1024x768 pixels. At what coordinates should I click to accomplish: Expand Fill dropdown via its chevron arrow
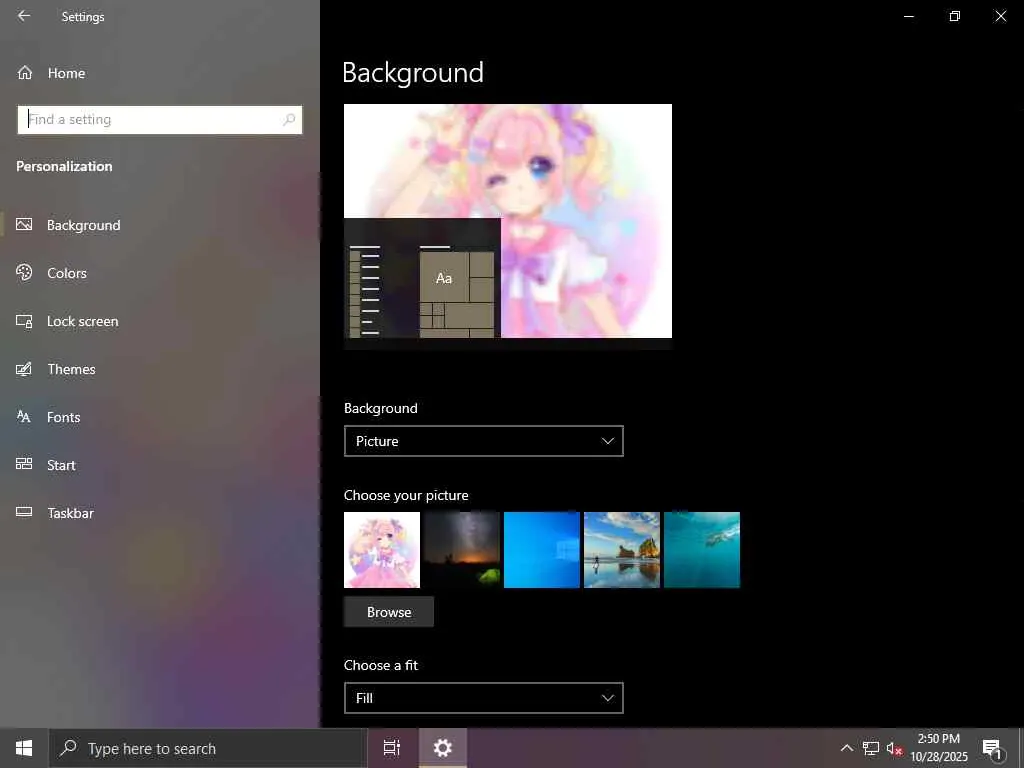coord(607,698)
